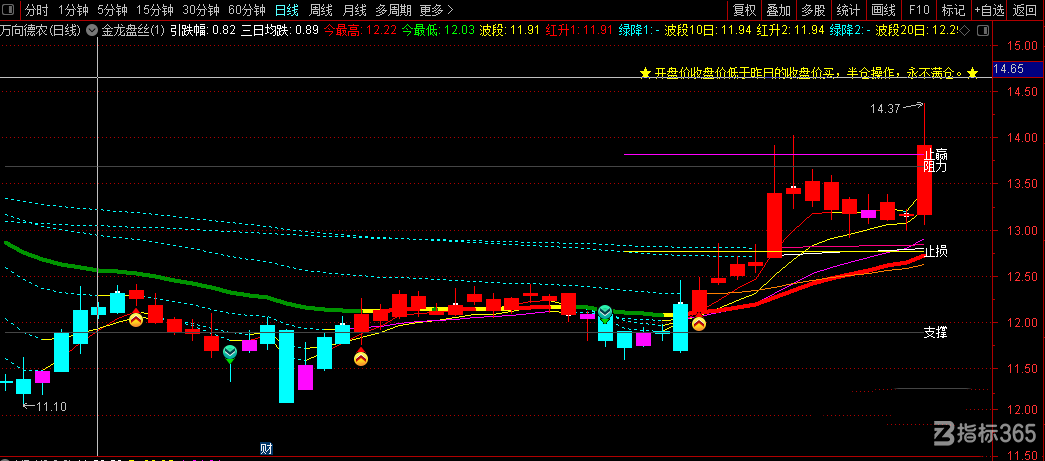Image resolution: width=1045 pixels, height=461 pixels.
Task: Open the indicator dropdown before 金龙盘丝
Action: click(x=91, y=30)
